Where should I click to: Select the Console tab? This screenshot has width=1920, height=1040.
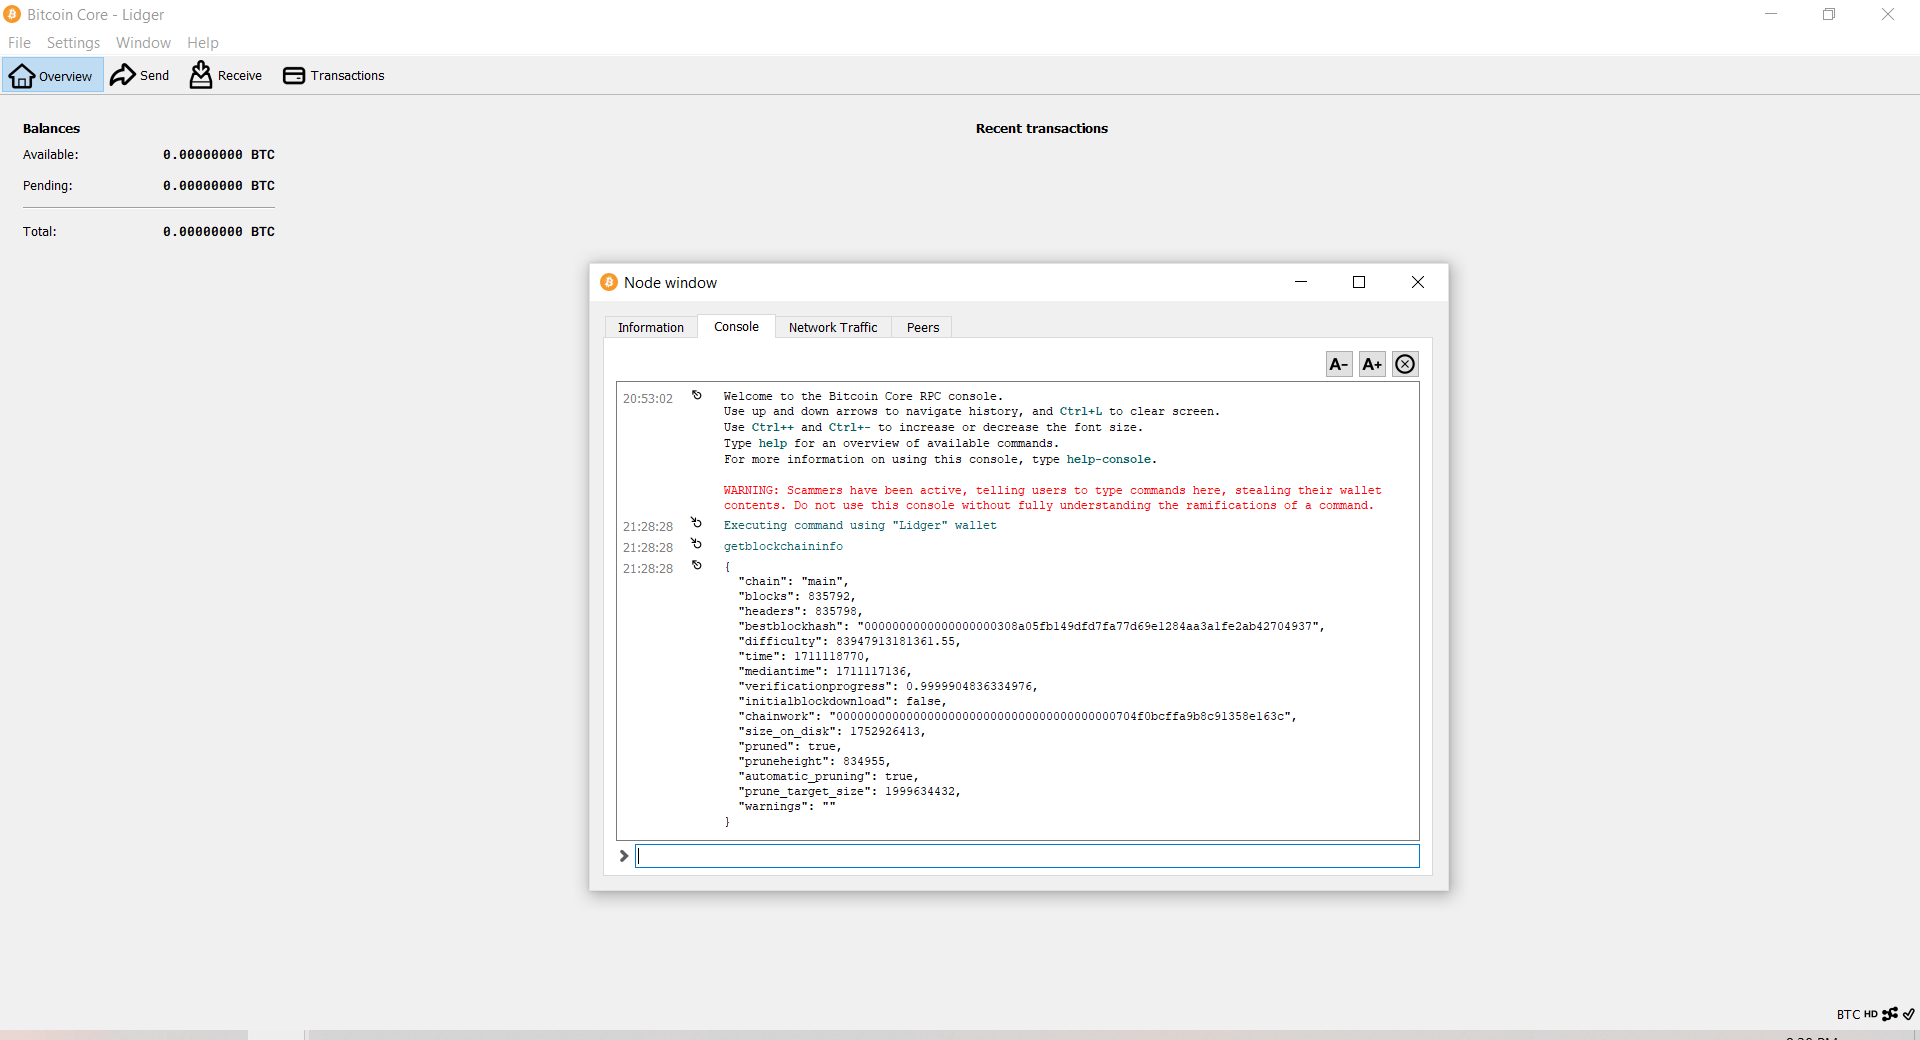[x=736, y=327]
